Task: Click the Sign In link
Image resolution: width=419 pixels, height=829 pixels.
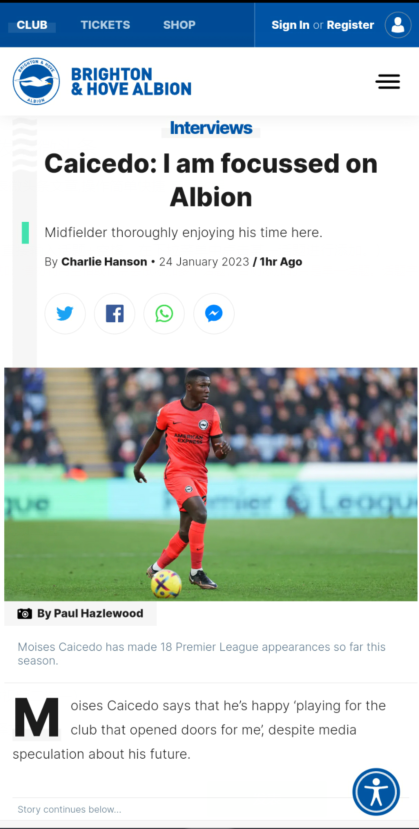Action: 290,25
